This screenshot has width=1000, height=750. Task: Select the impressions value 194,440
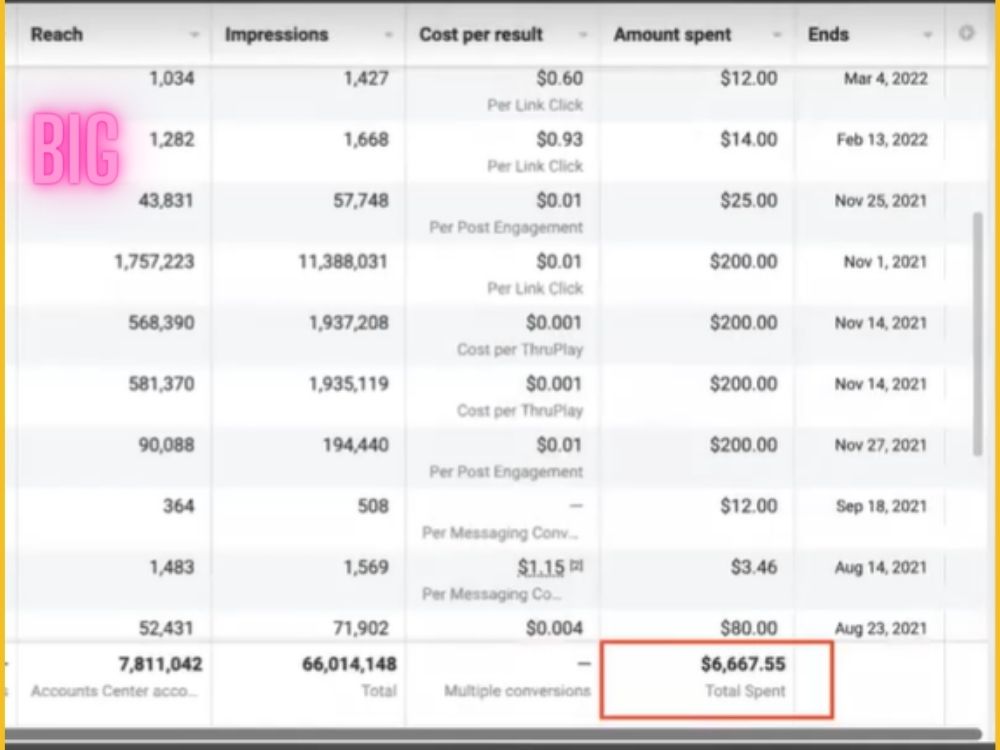click(355, 445)
